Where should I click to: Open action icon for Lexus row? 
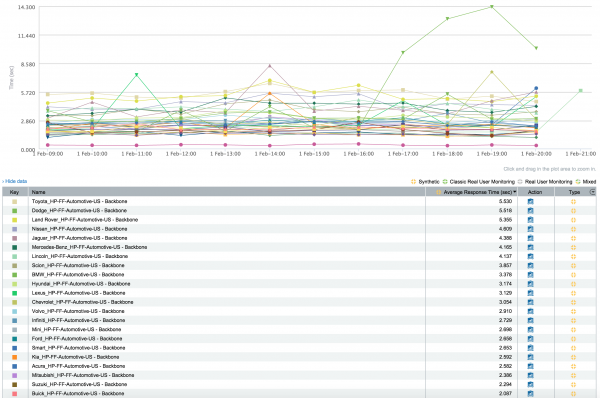point(530,293)
